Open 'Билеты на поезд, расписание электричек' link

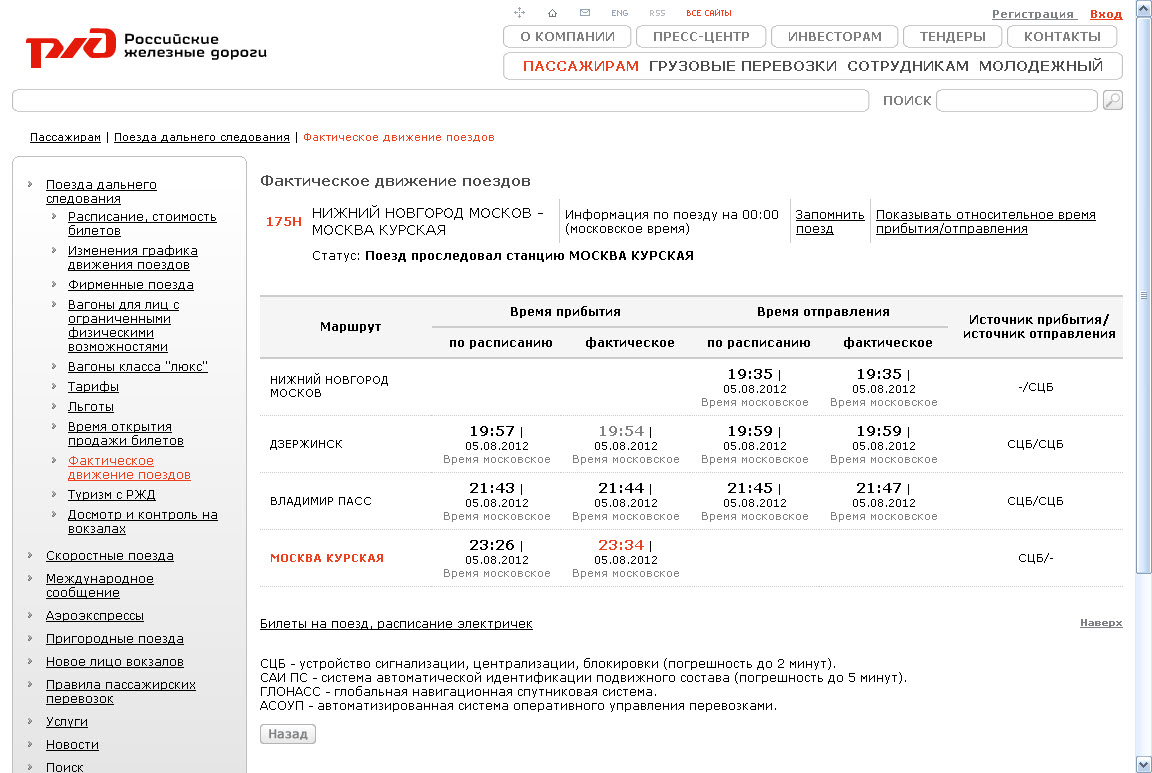click(x=396, y=623)
